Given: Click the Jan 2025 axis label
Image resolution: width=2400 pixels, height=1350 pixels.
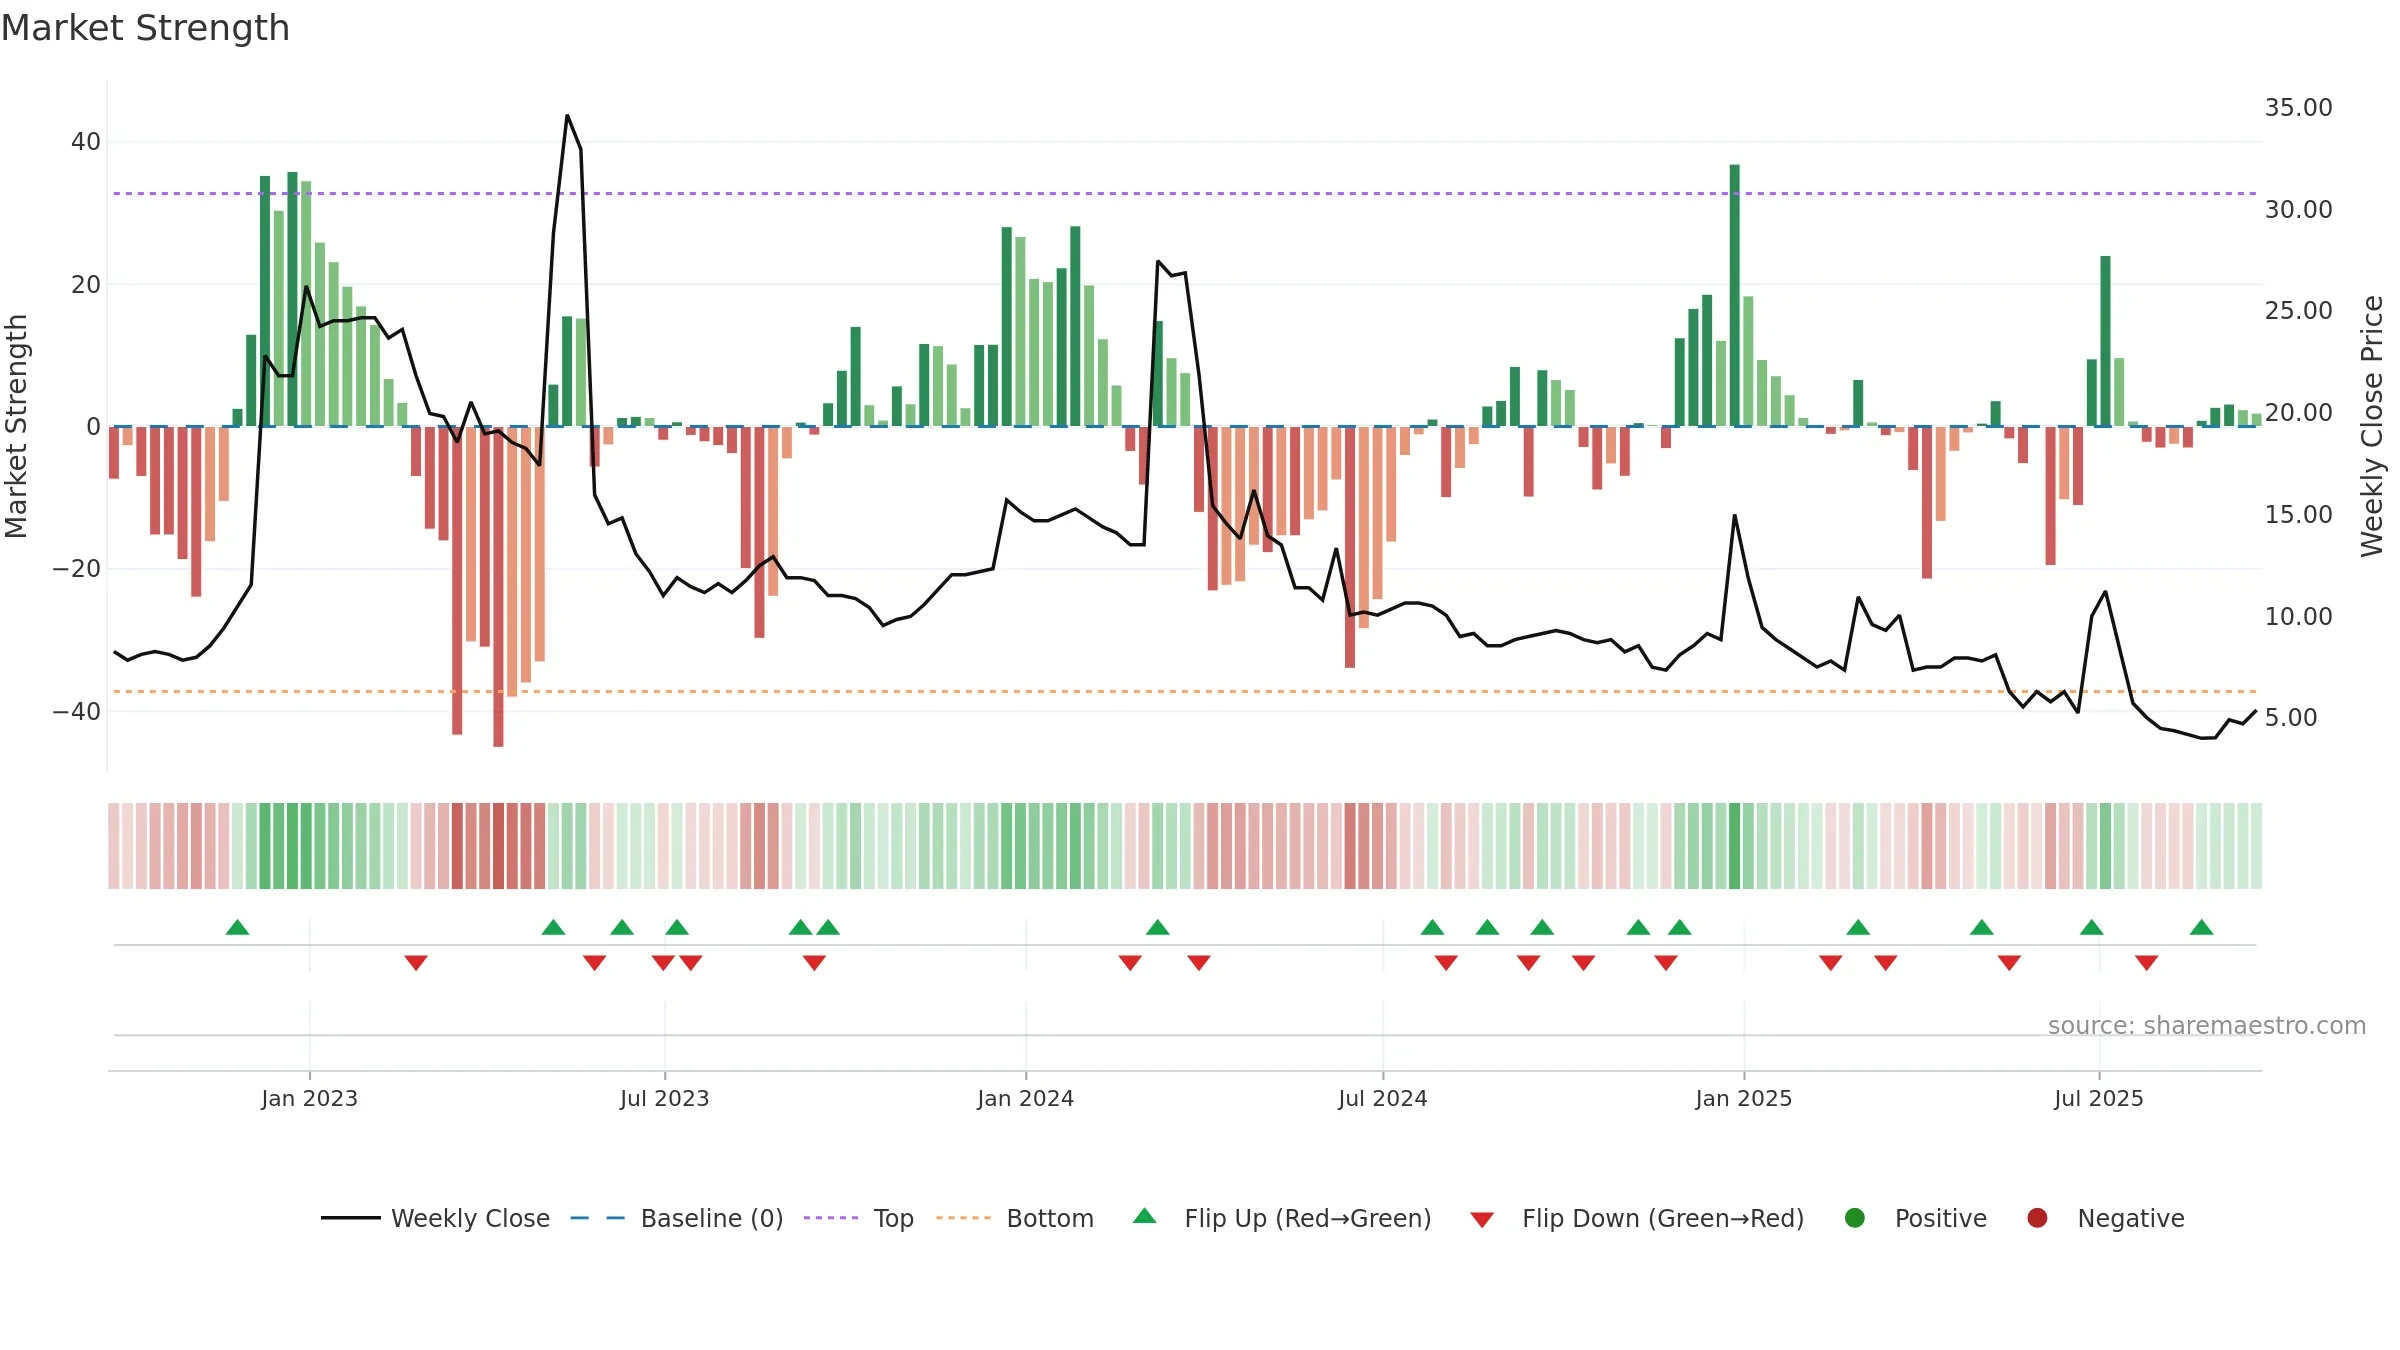Looking at the screenshot, I should (1744, 1098).
